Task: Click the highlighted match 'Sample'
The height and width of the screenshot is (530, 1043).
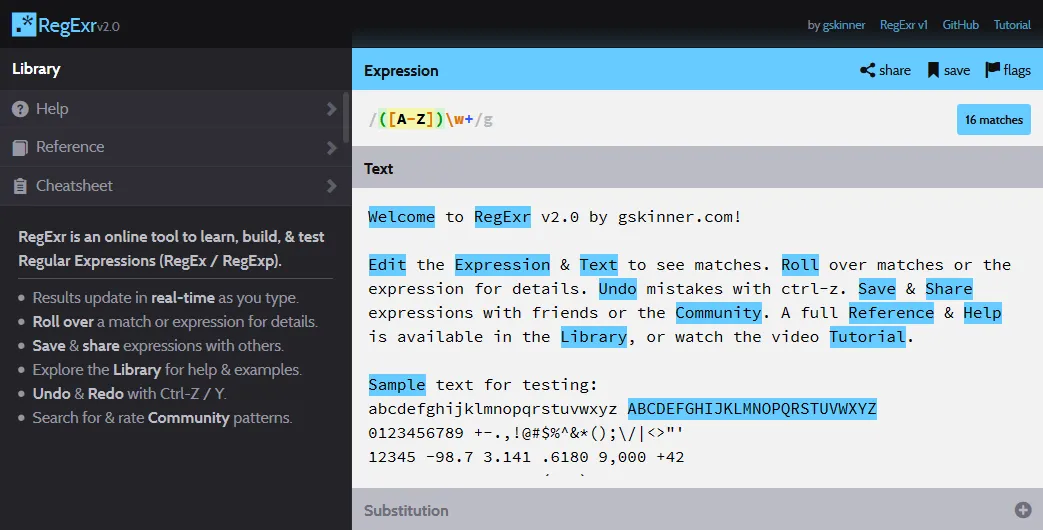Action: coord(397,384)
